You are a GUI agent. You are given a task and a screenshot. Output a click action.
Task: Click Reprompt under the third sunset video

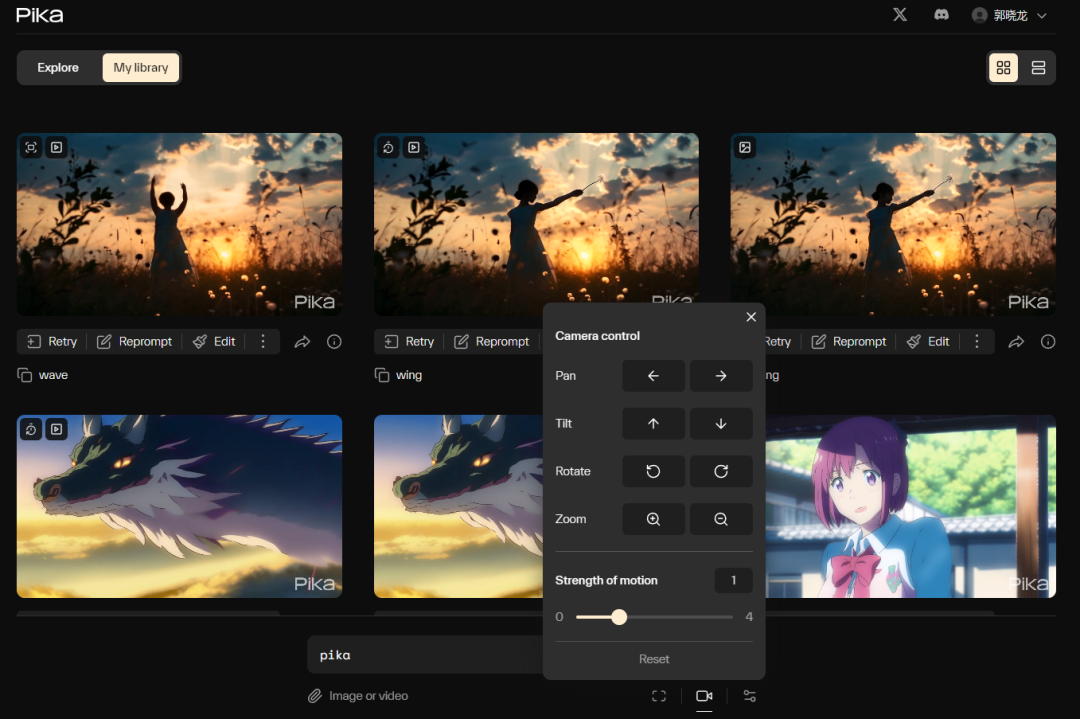click(x=849, y=342)
